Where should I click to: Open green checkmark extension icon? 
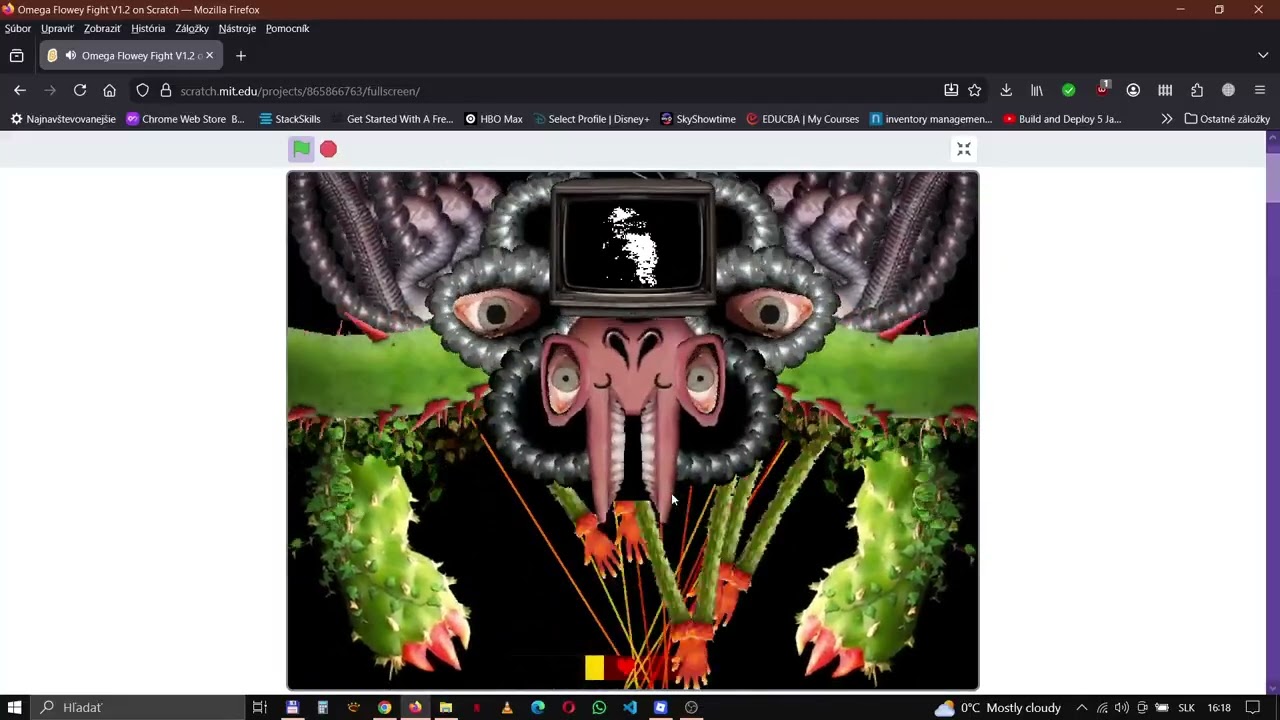click(x=1069, y=90)
